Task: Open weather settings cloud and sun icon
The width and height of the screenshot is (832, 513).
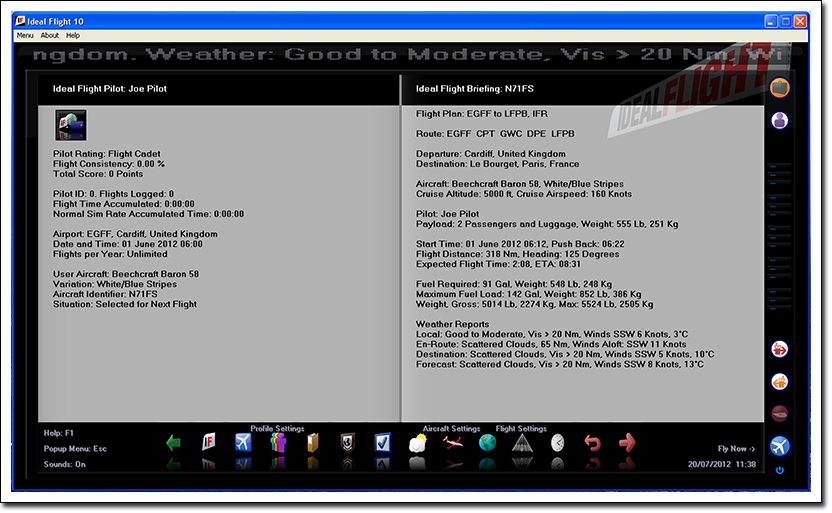Action: point(418,442)
